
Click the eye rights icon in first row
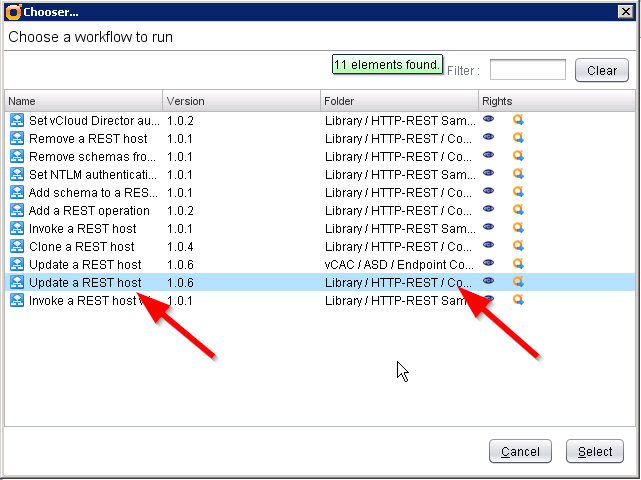[489, 119]
